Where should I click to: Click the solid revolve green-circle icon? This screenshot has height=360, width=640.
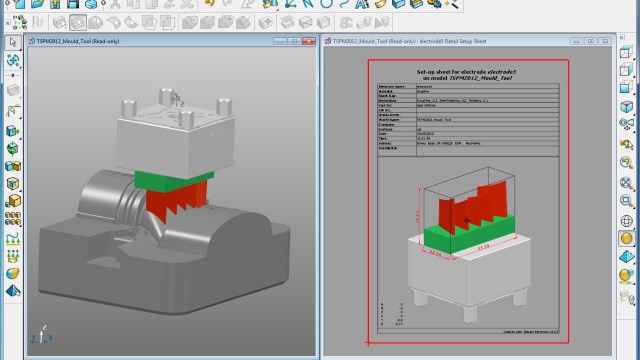pos(13,148)
